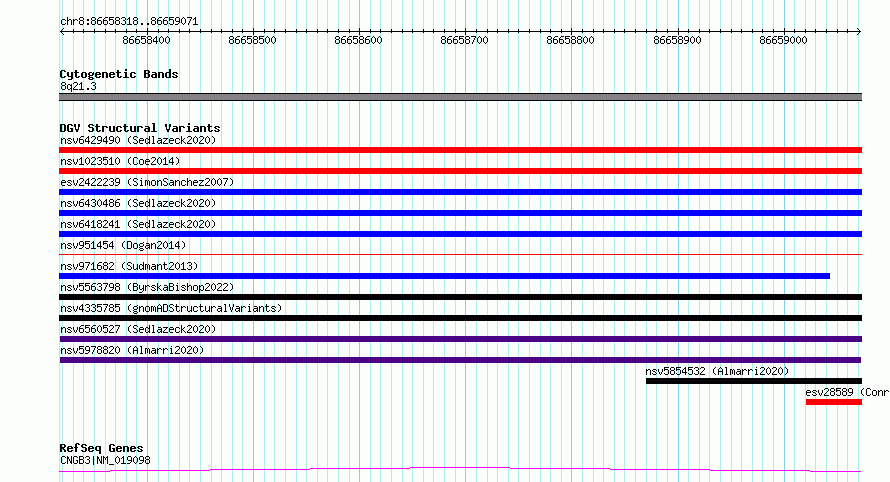Click ruler tick label 86659000

(783, 40)
